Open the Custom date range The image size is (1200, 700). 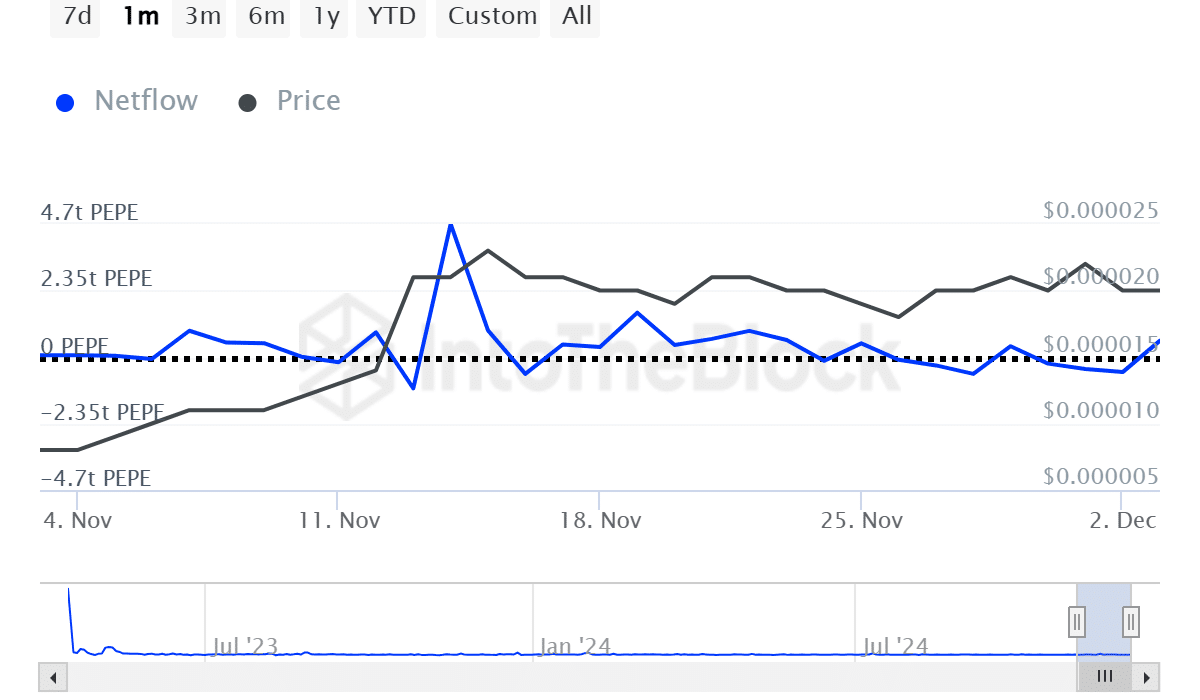(x=492, y=17)
